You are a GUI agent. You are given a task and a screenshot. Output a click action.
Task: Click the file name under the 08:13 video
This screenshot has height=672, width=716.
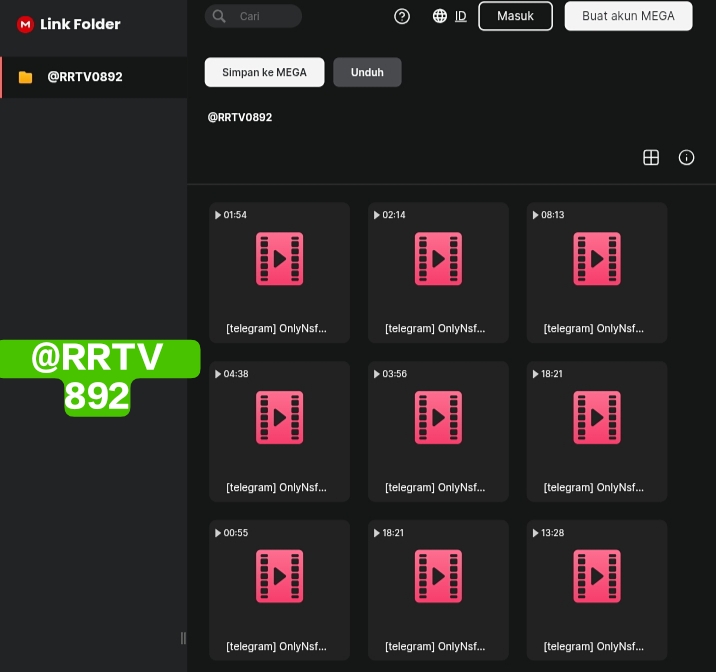pyautogui.click(x=594, y=329)
